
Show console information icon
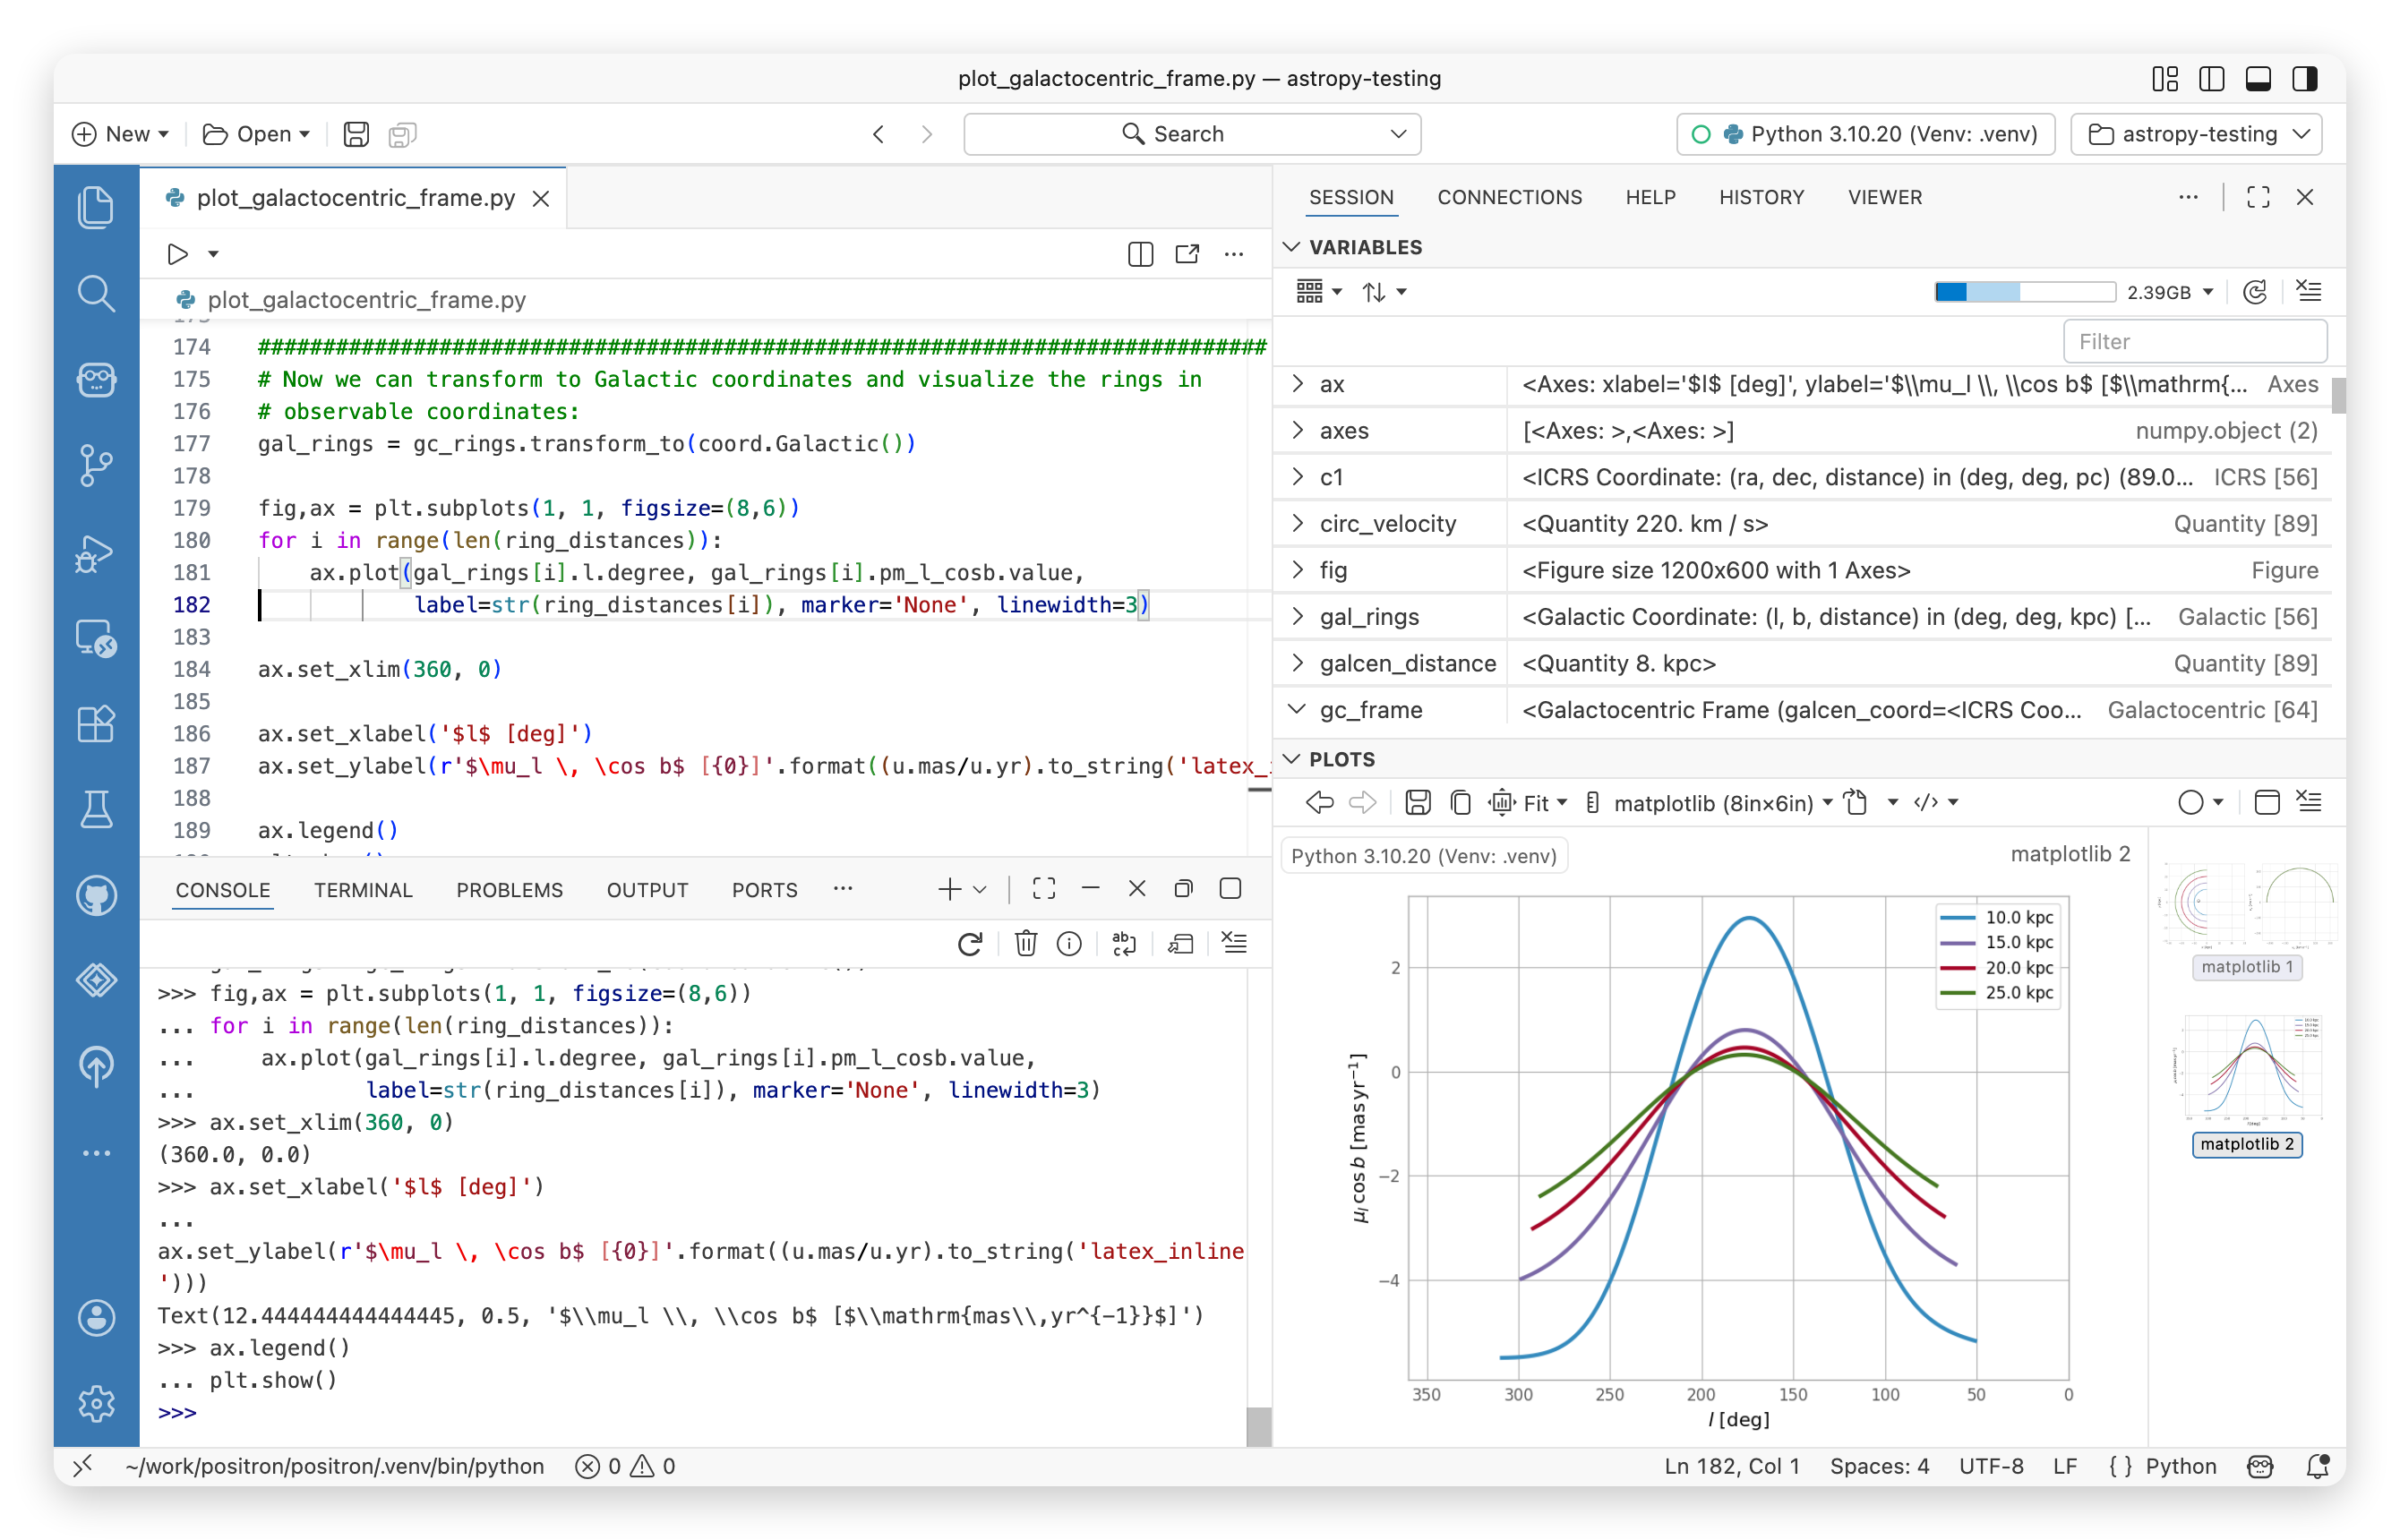1069,943
